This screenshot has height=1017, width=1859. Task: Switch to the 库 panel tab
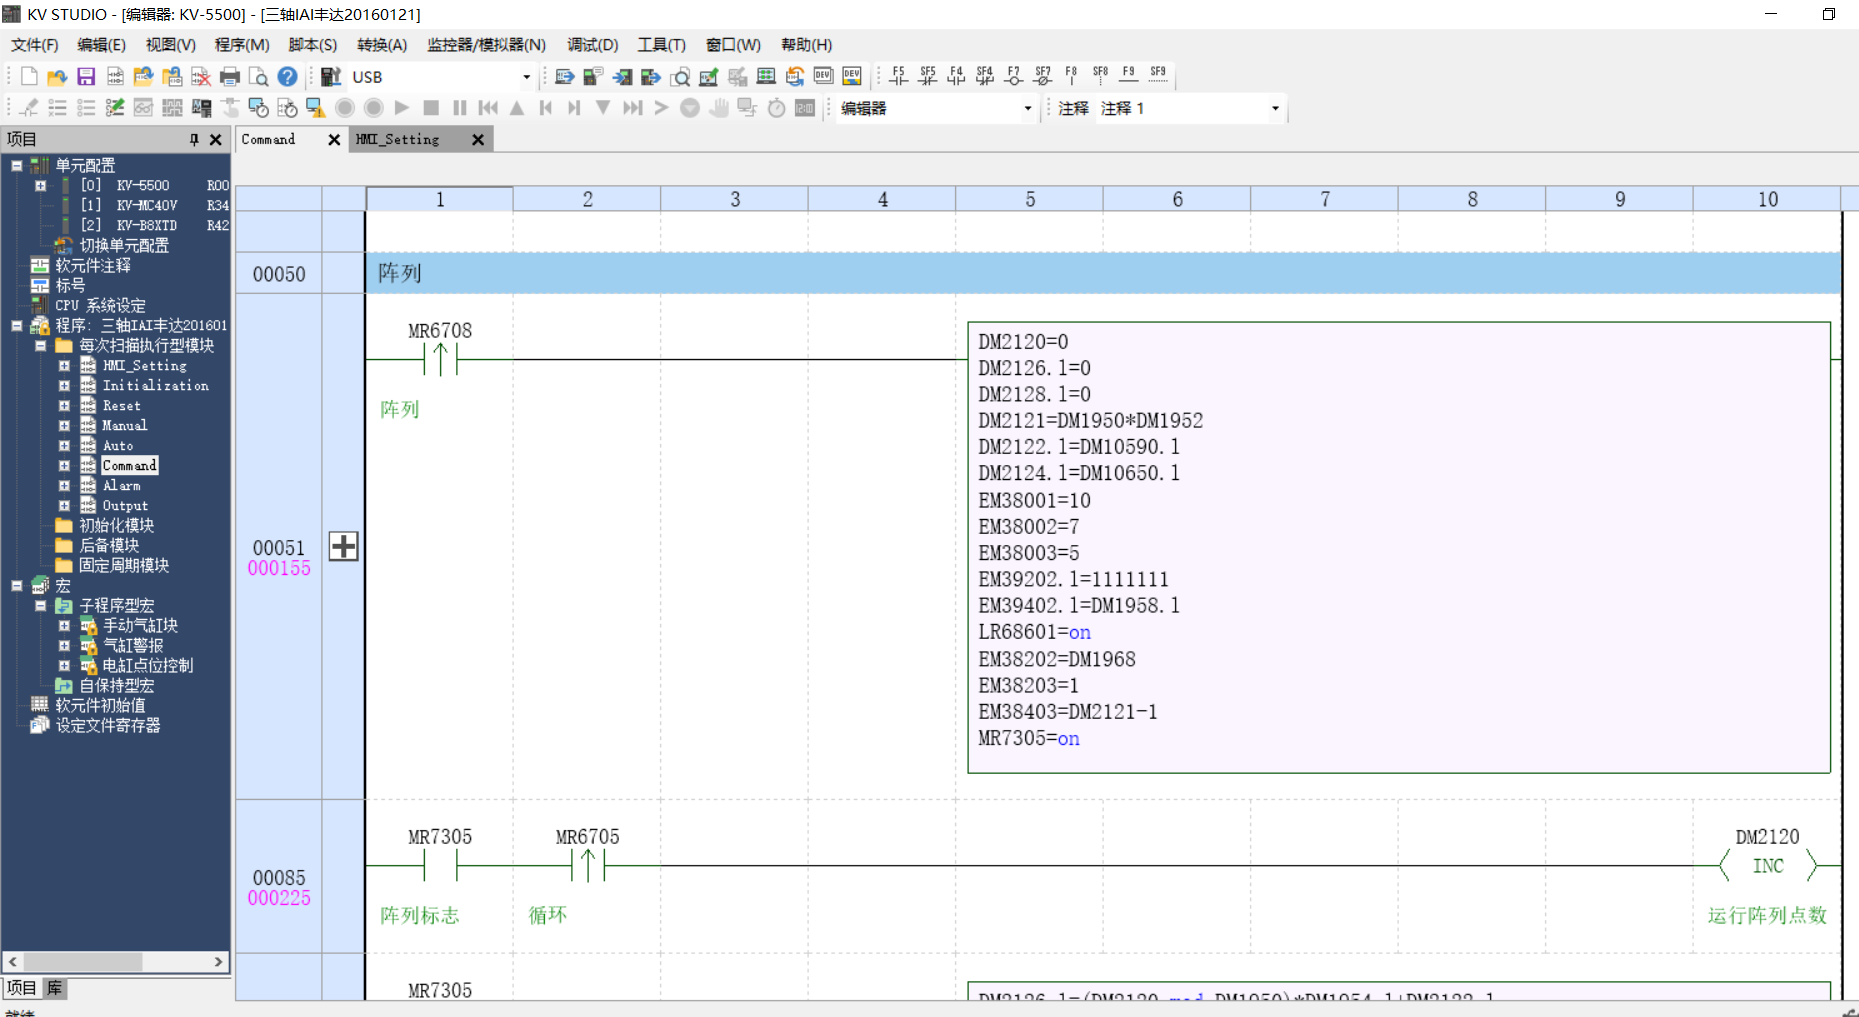click(x=54, y=988)
